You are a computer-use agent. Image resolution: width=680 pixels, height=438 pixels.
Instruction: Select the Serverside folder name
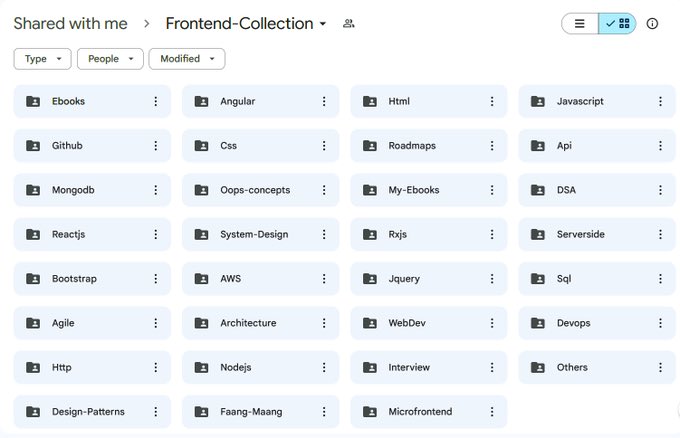[x=581, y=234]
